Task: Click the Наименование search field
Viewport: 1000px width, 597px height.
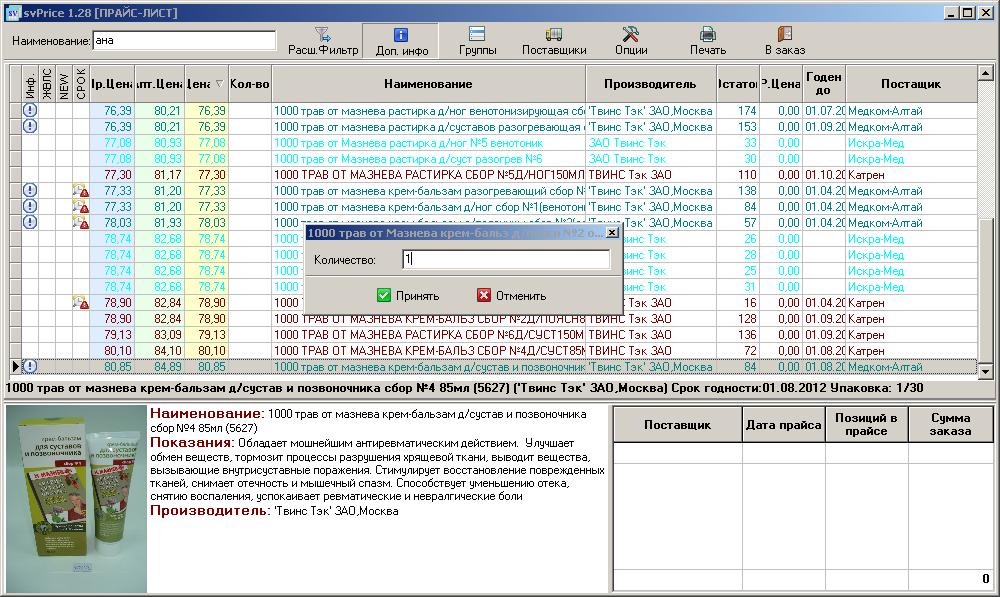Action: click(x=184, y=41)
